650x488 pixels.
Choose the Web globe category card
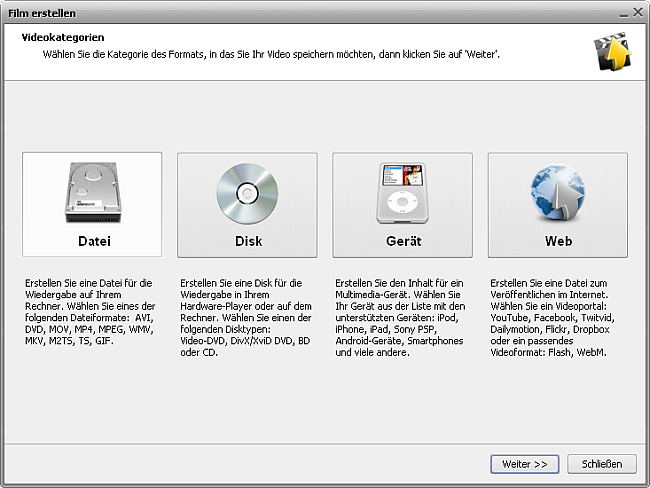coord(558,205)
